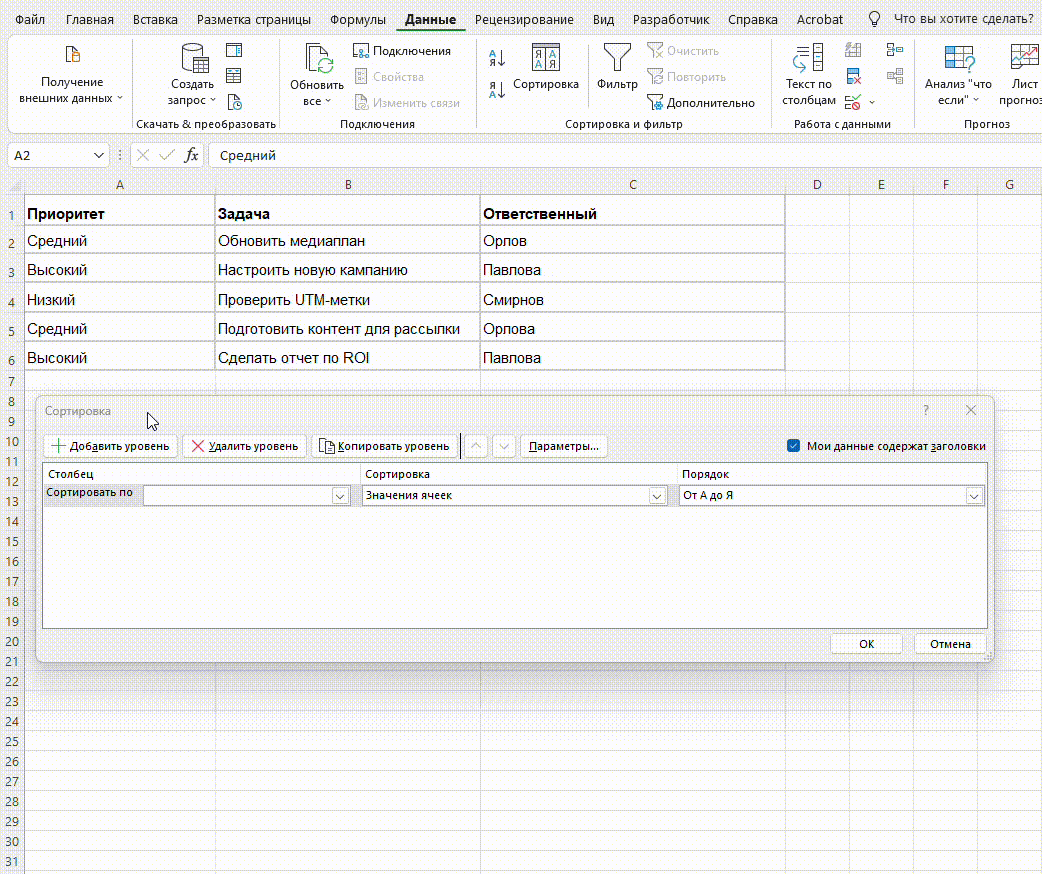Switch to the Формулы ribbon tab
The width and height of the screenshot is (1042, 874).
(x=358, y=19)
